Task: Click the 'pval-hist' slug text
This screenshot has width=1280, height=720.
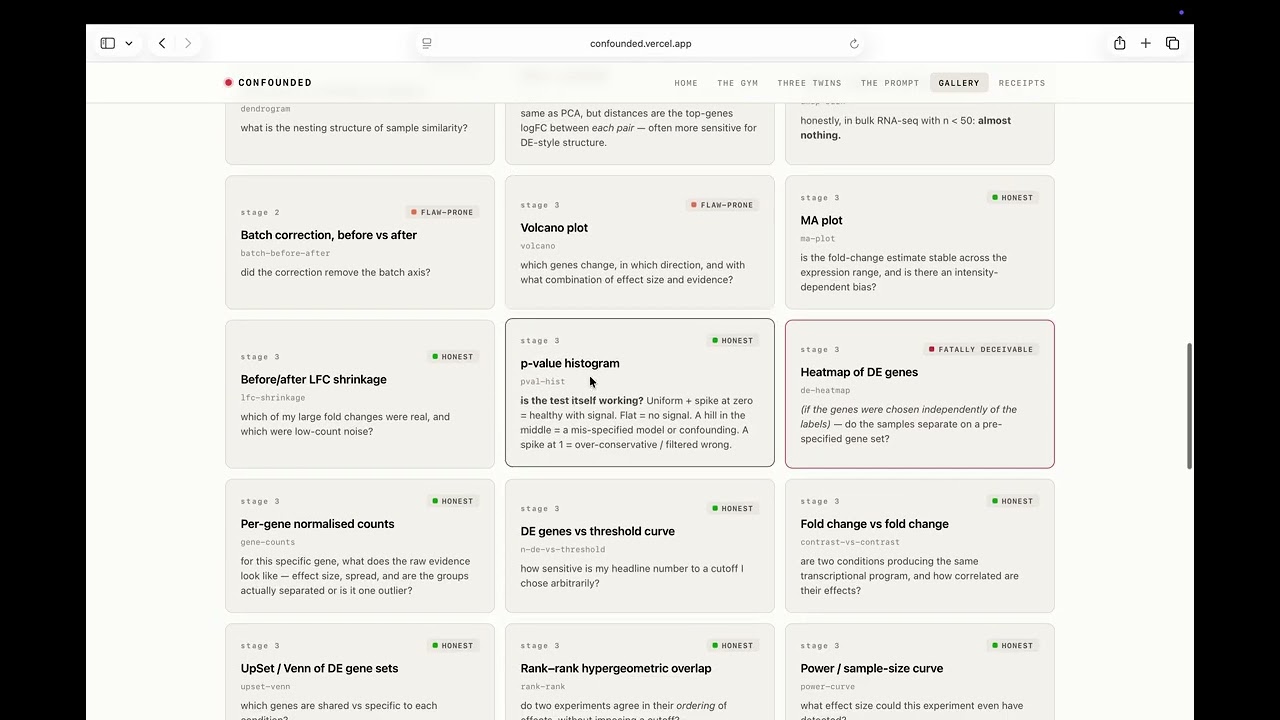Action: (543, 382)
